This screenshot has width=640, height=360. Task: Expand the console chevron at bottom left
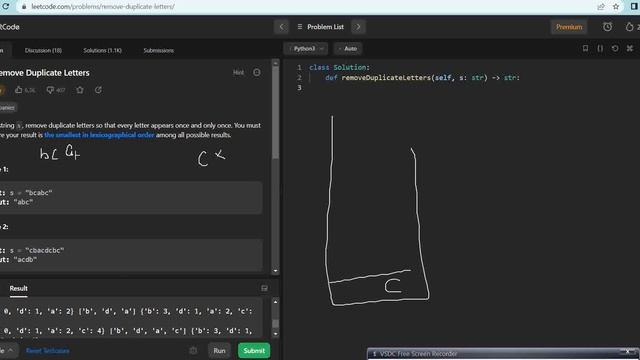click(x=10, y=351)
